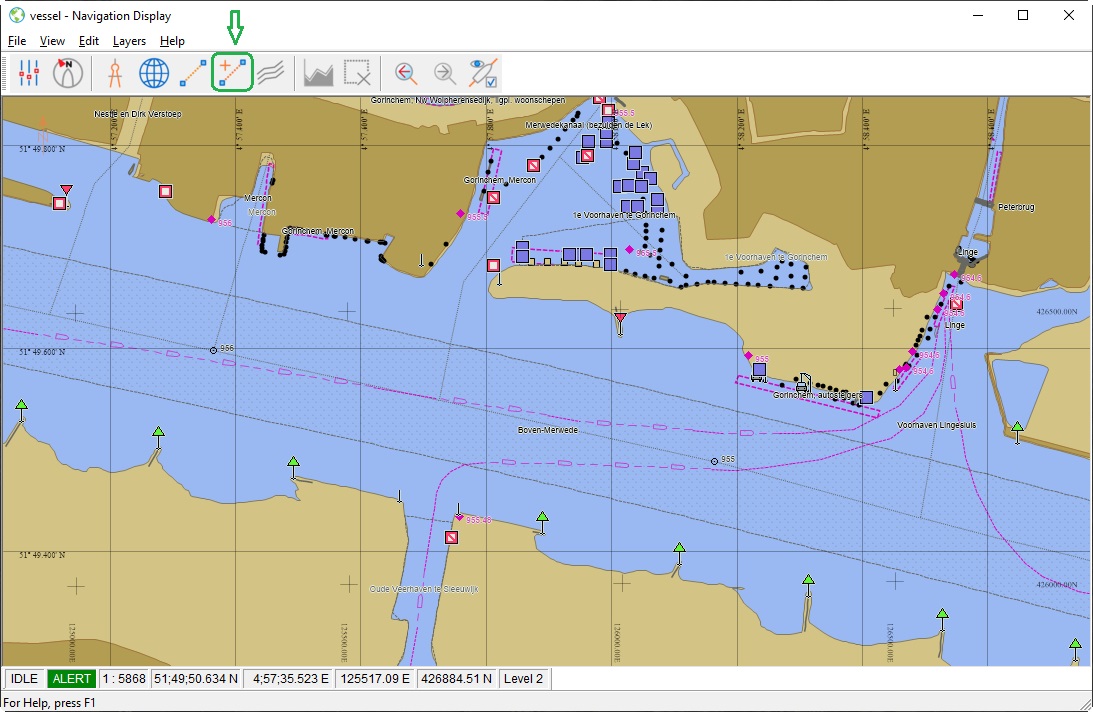
Task: Click the area profile chart icon
Action: click(318, 73)
